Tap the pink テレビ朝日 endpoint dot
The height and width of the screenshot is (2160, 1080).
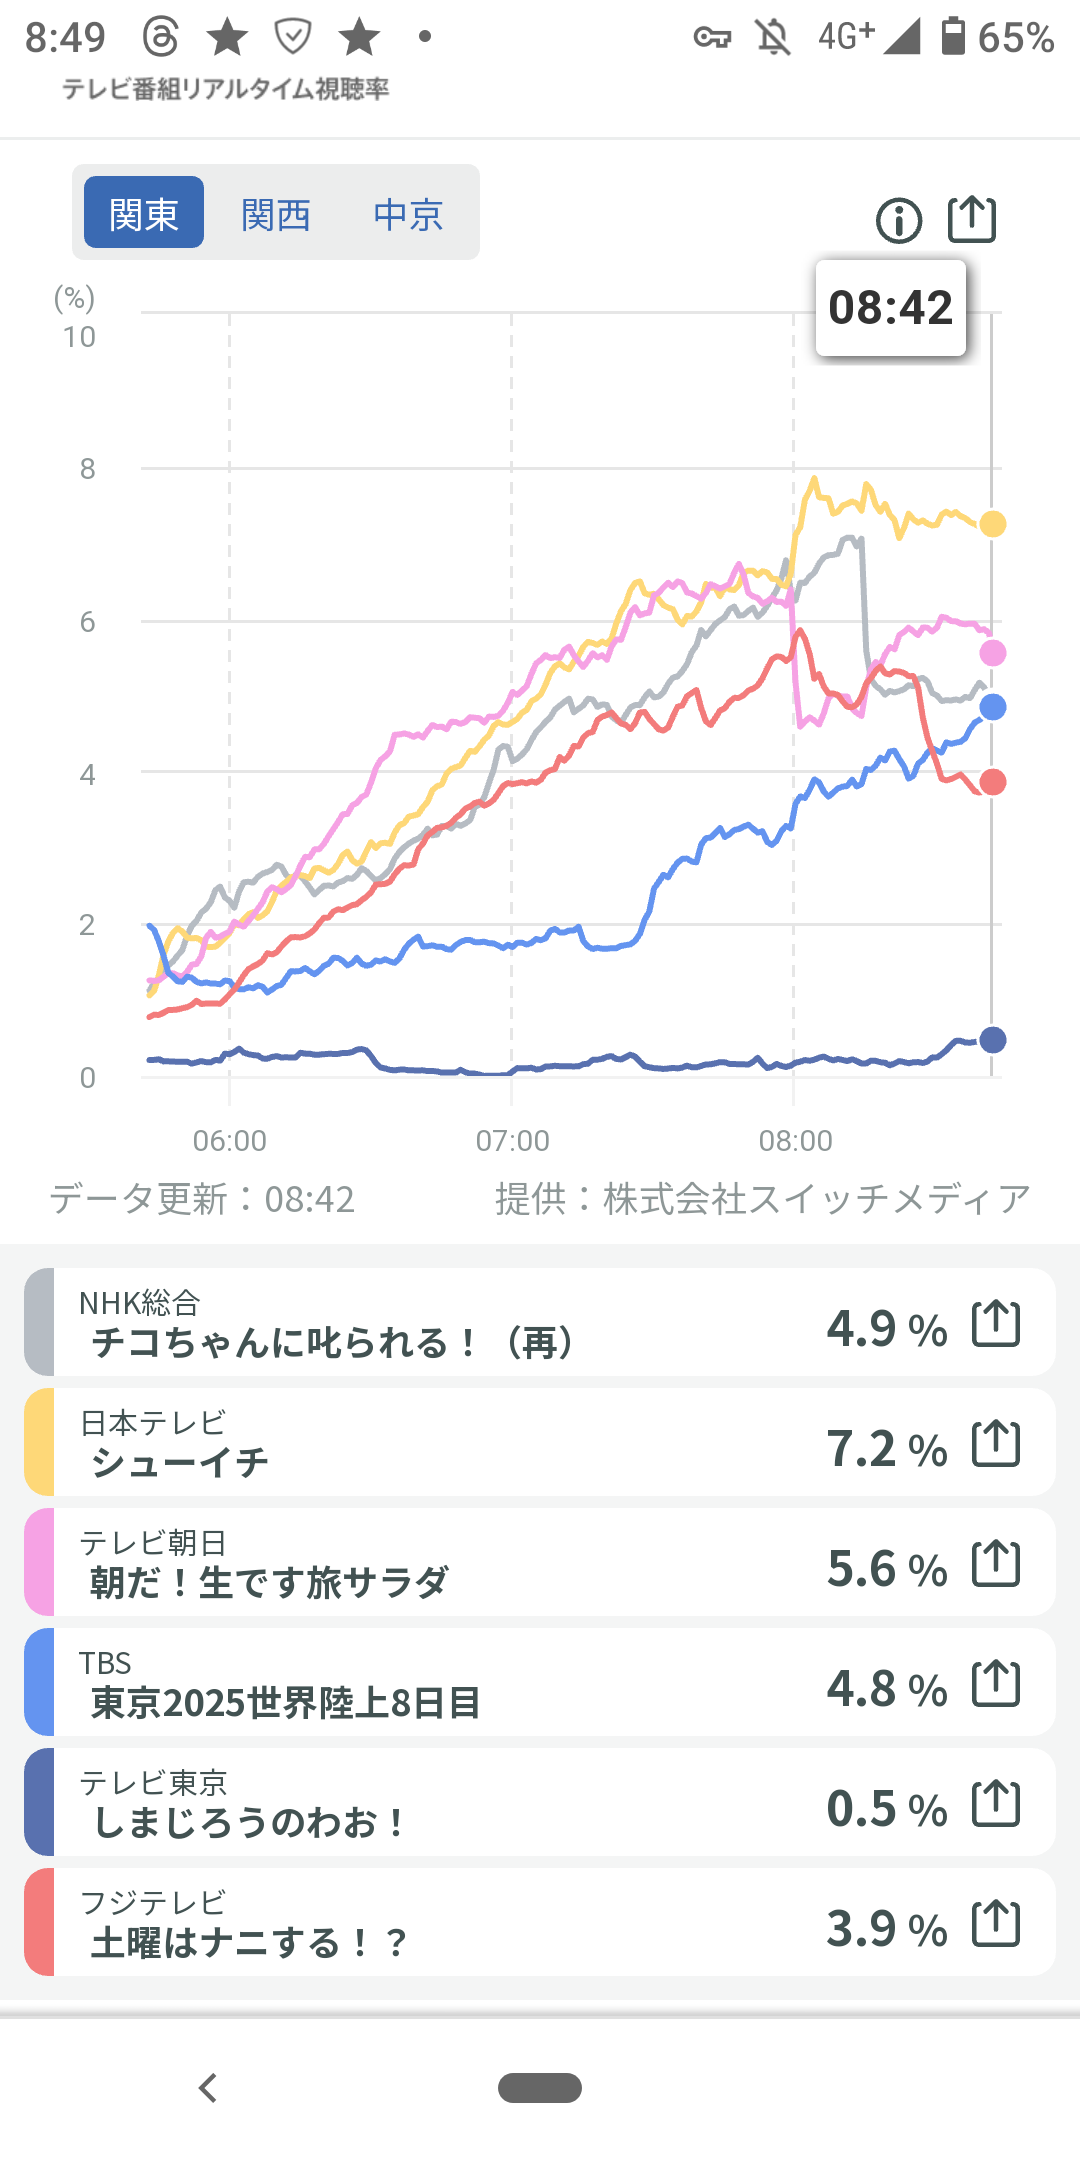pyautogui.click(x=992, y=653)
